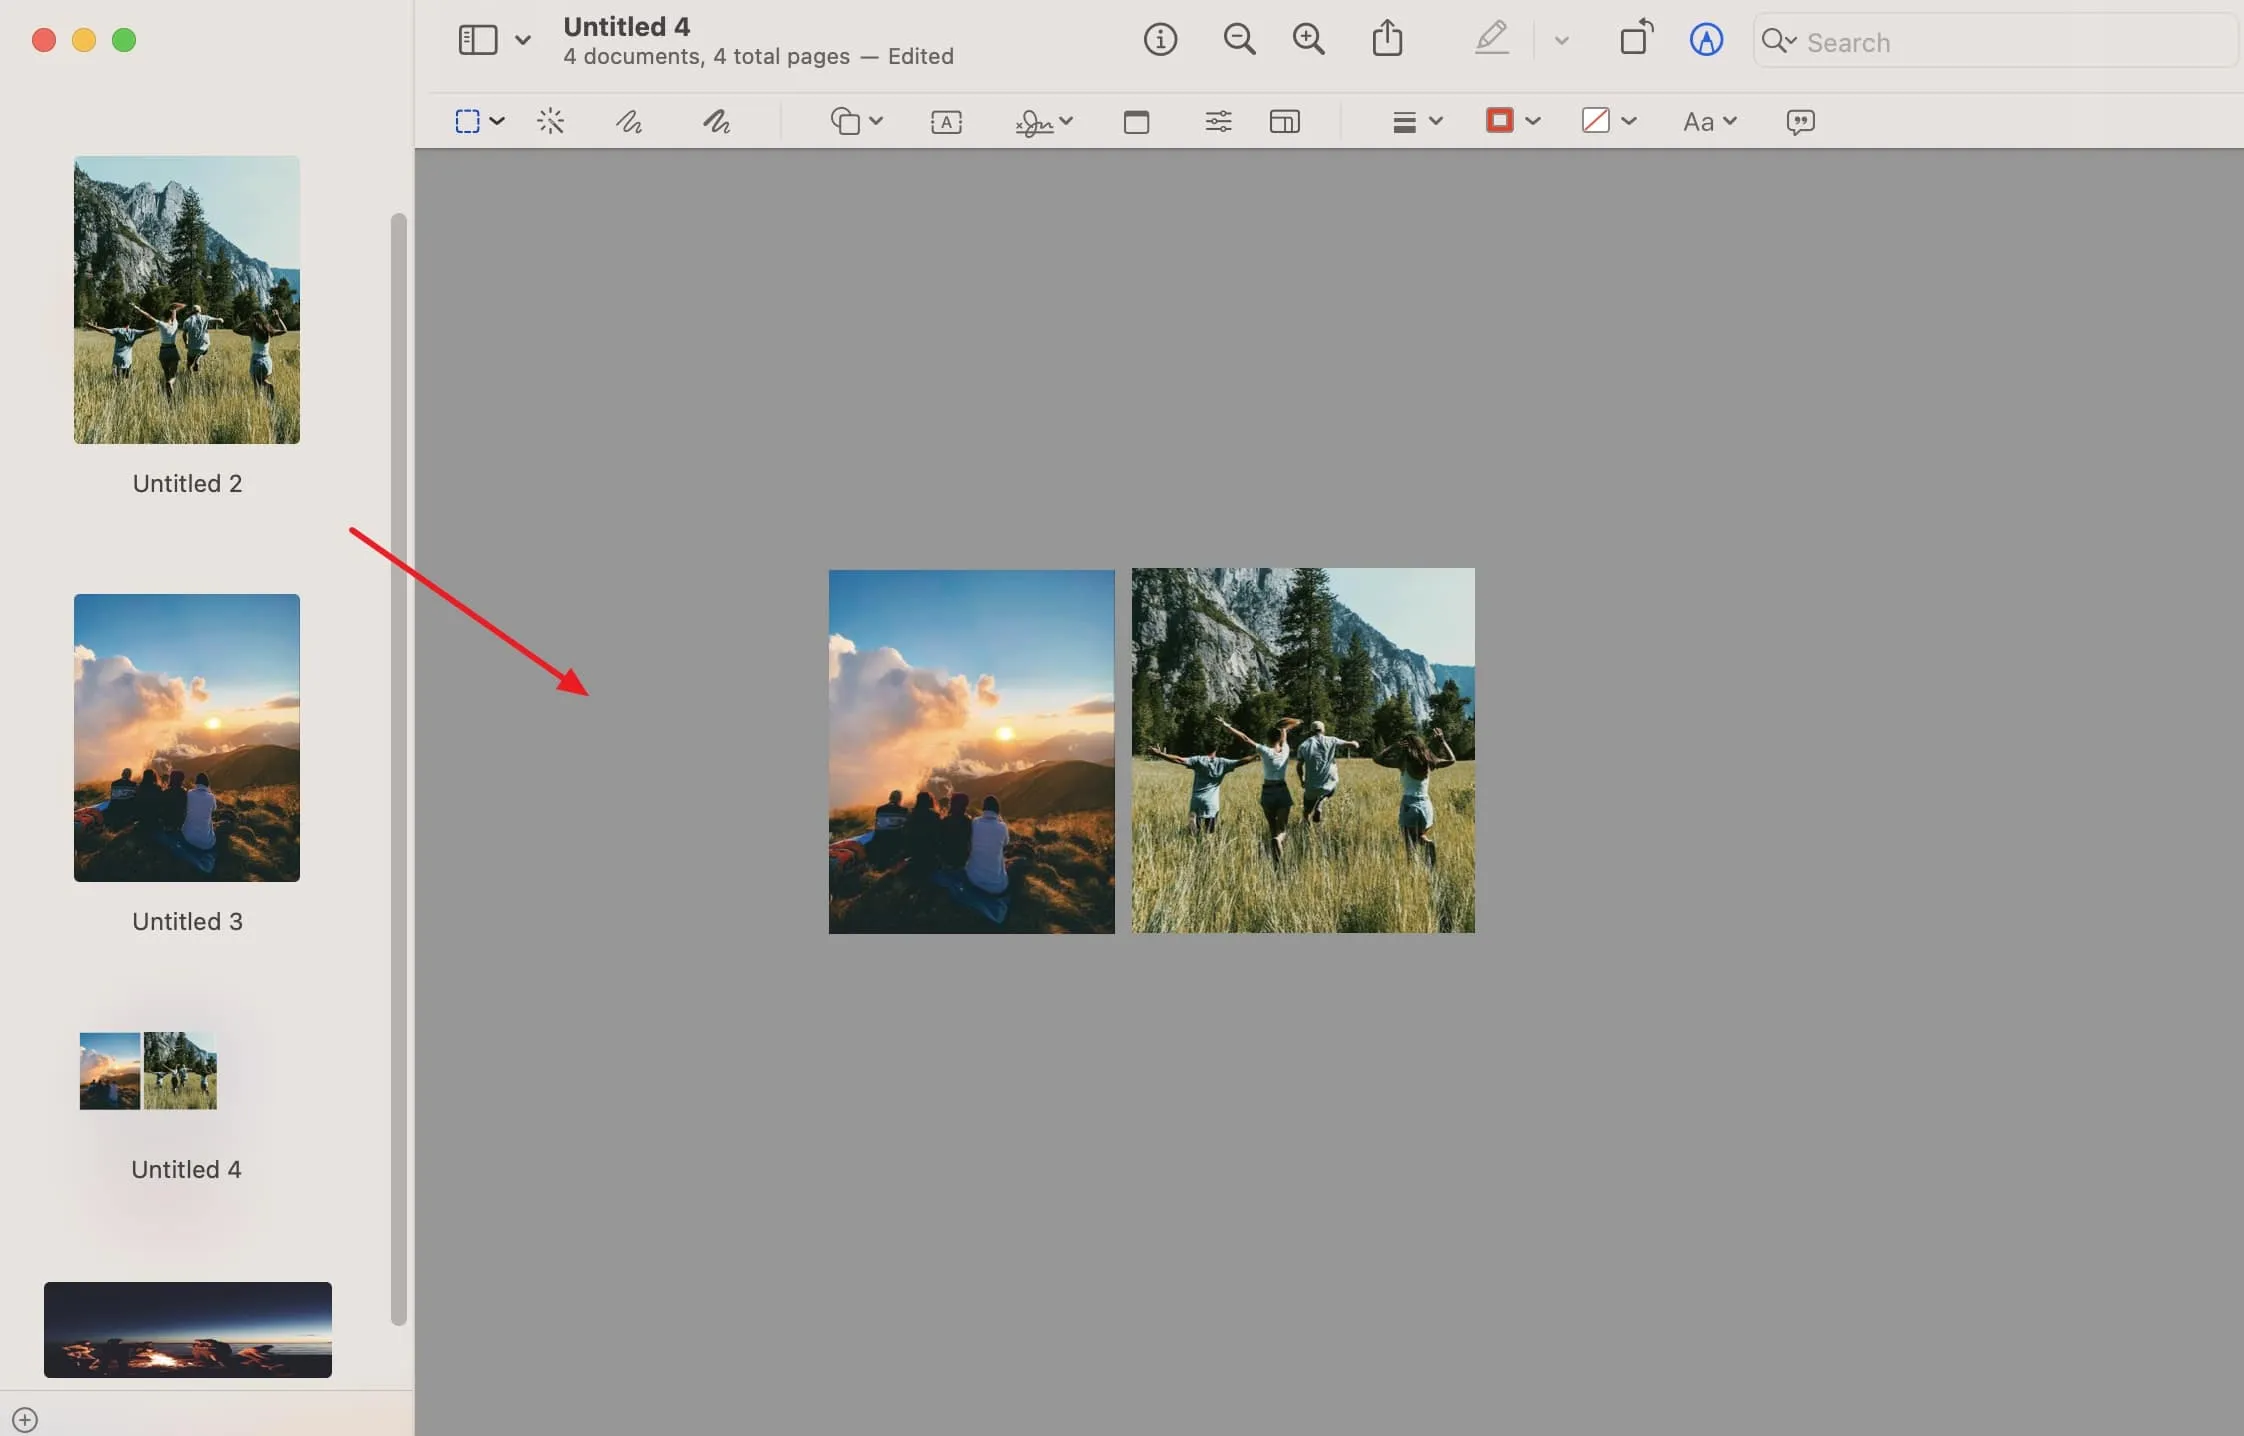Open Text Style Aa menu

[1709, 122]
